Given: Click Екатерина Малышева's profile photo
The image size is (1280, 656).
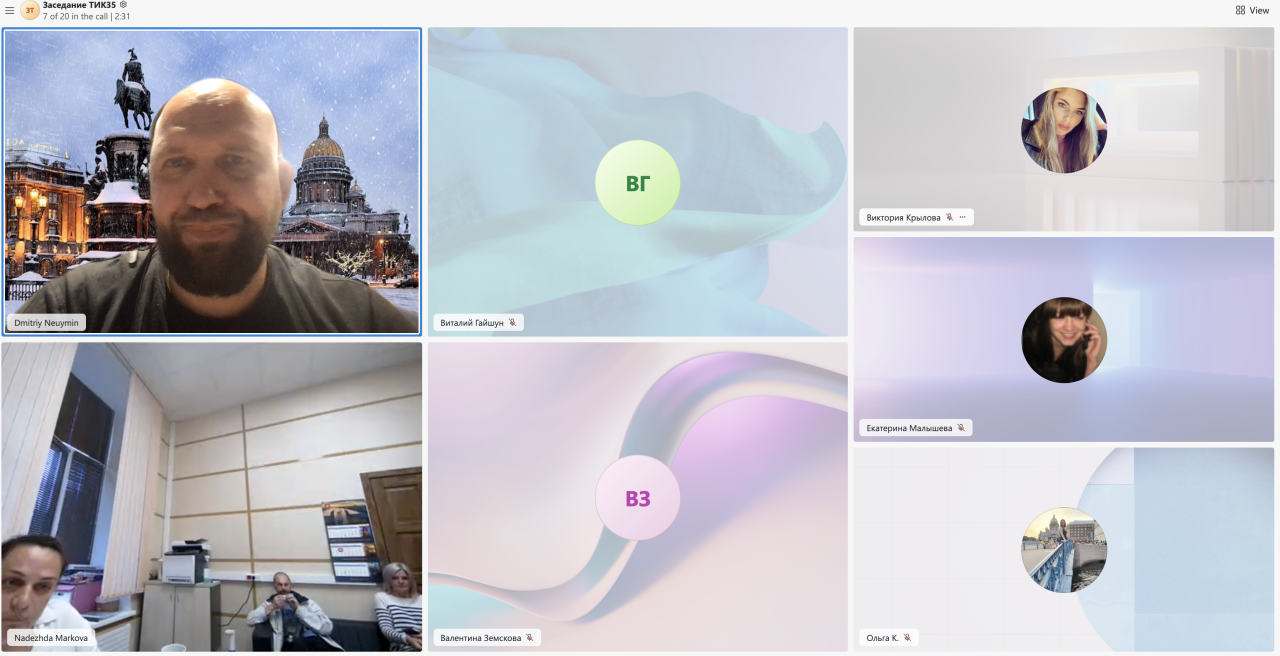Looking at the screenshot, I should [1064, 340].
